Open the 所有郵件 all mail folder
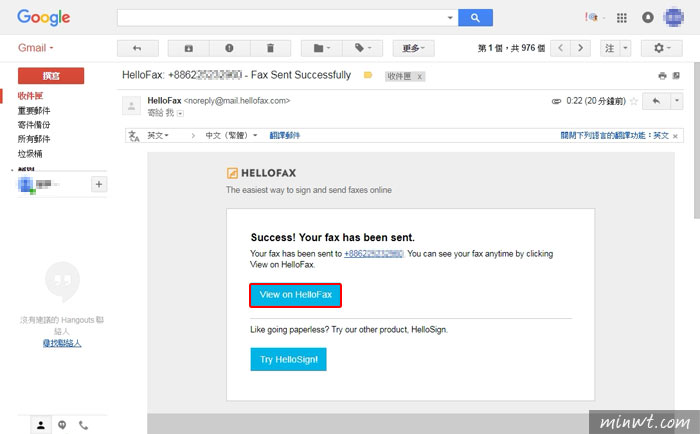The width and height of the screenshot is (700, 434). 34,139
